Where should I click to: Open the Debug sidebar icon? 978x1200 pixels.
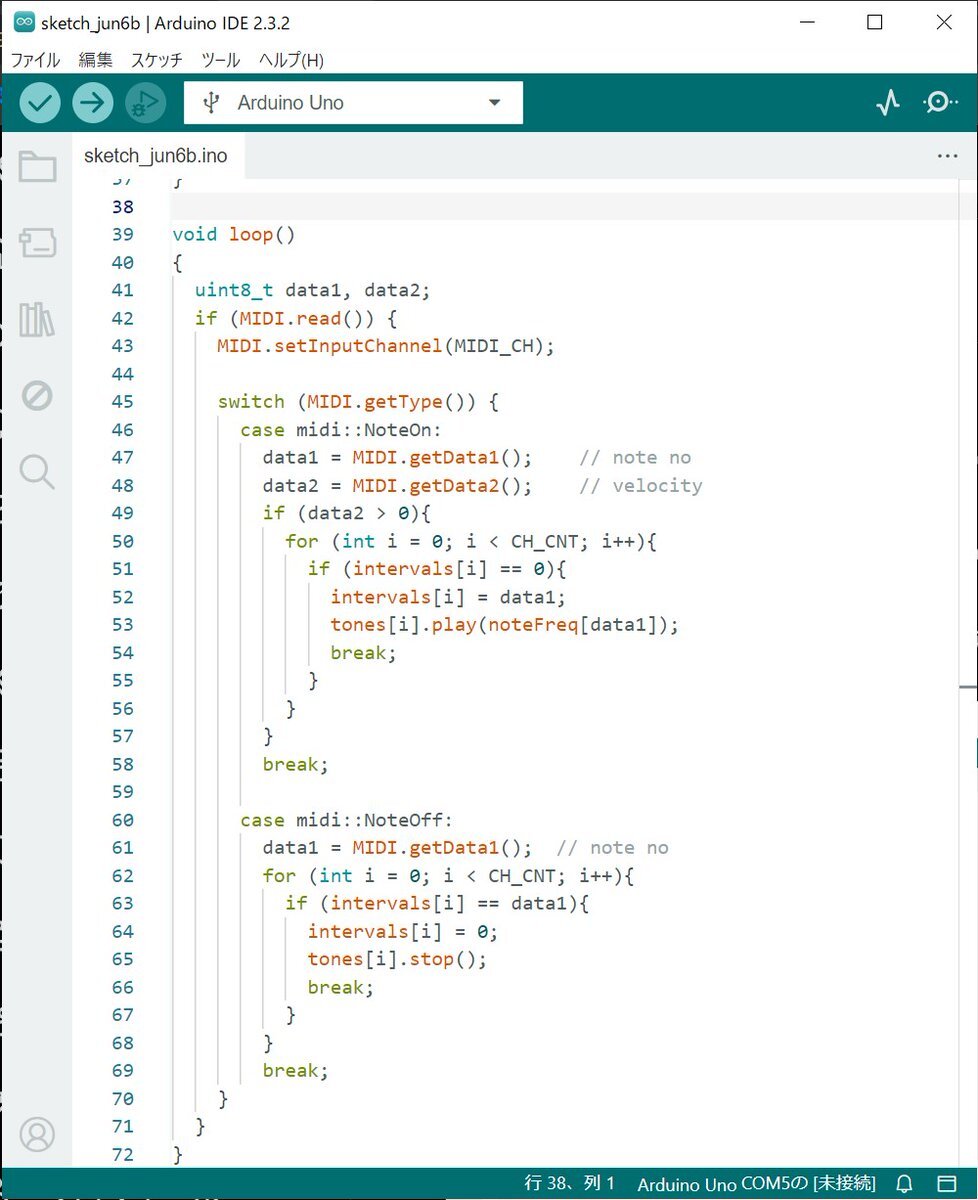pos(37,396)
